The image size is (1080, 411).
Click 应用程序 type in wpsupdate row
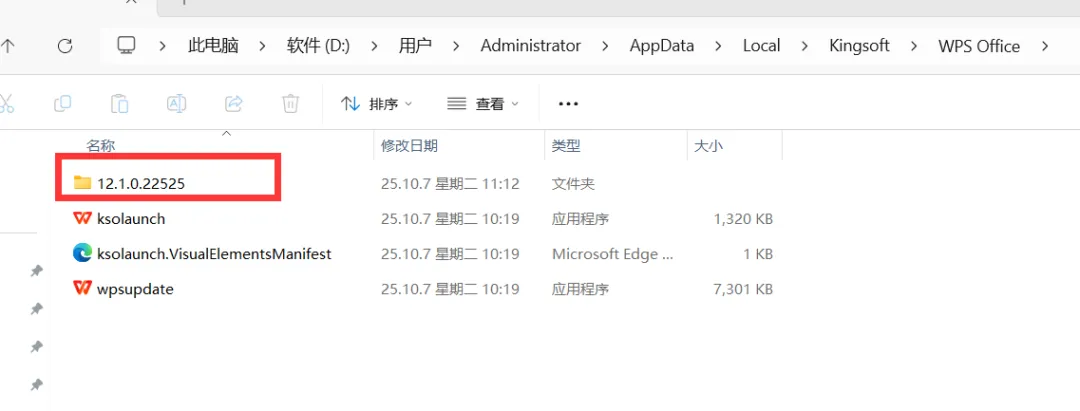[581, 289]
